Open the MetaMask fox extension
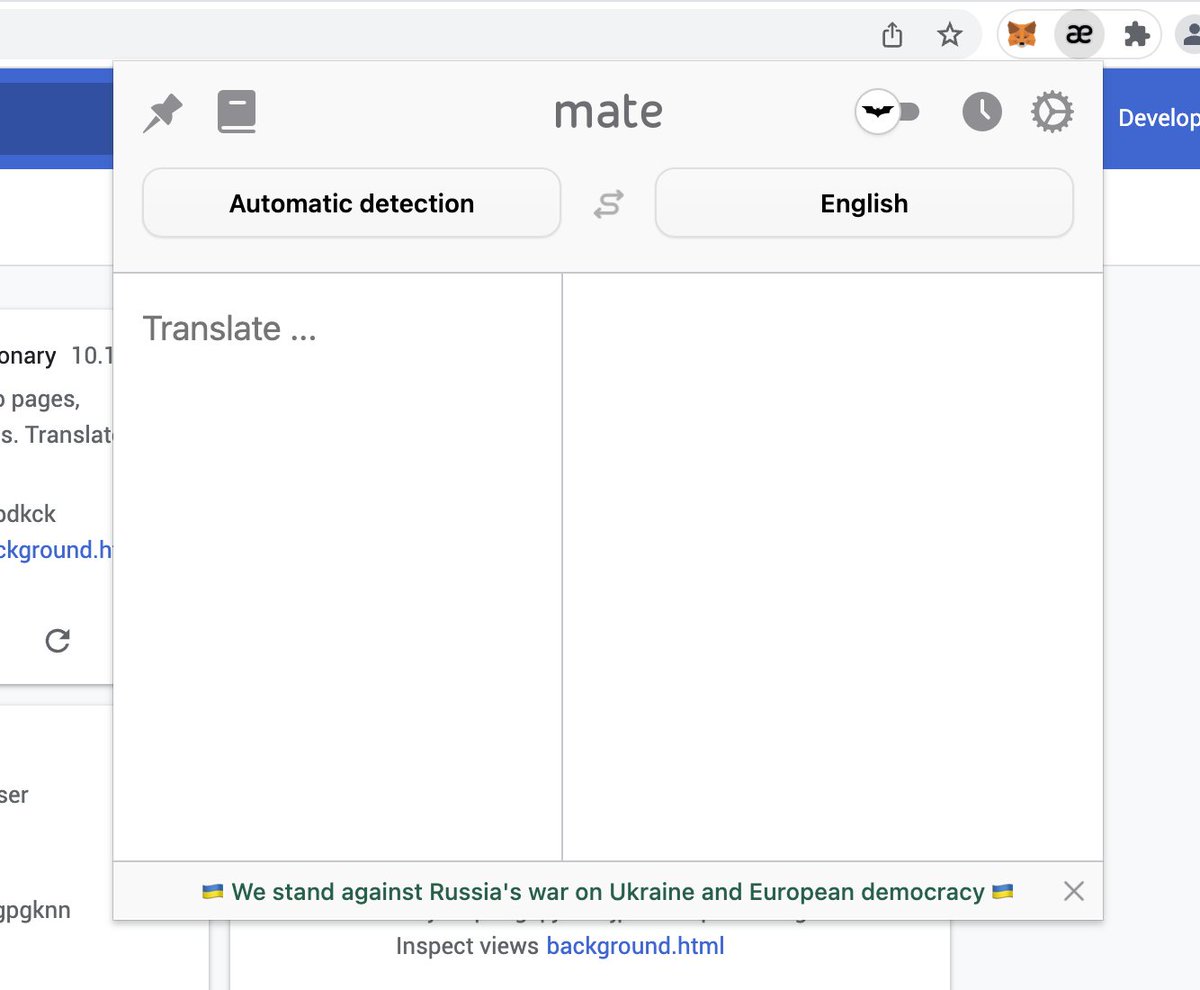 click(1022, 36)
